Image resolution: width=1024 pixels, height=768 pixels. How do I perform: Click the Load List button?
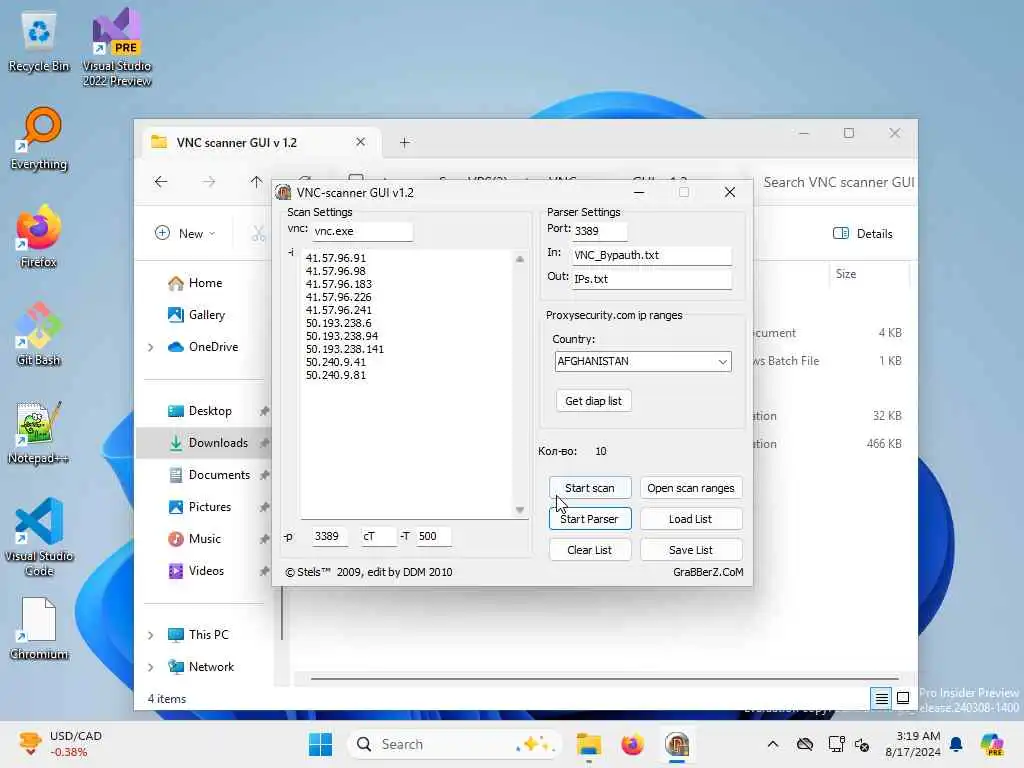pyautogui.click(x=690, y=519)
